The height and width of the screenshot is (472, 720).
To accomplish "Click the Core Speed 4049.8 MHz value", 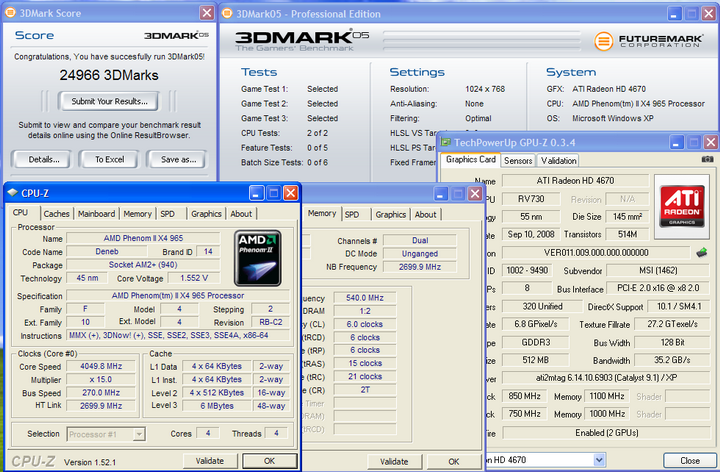I will [101, 366].
